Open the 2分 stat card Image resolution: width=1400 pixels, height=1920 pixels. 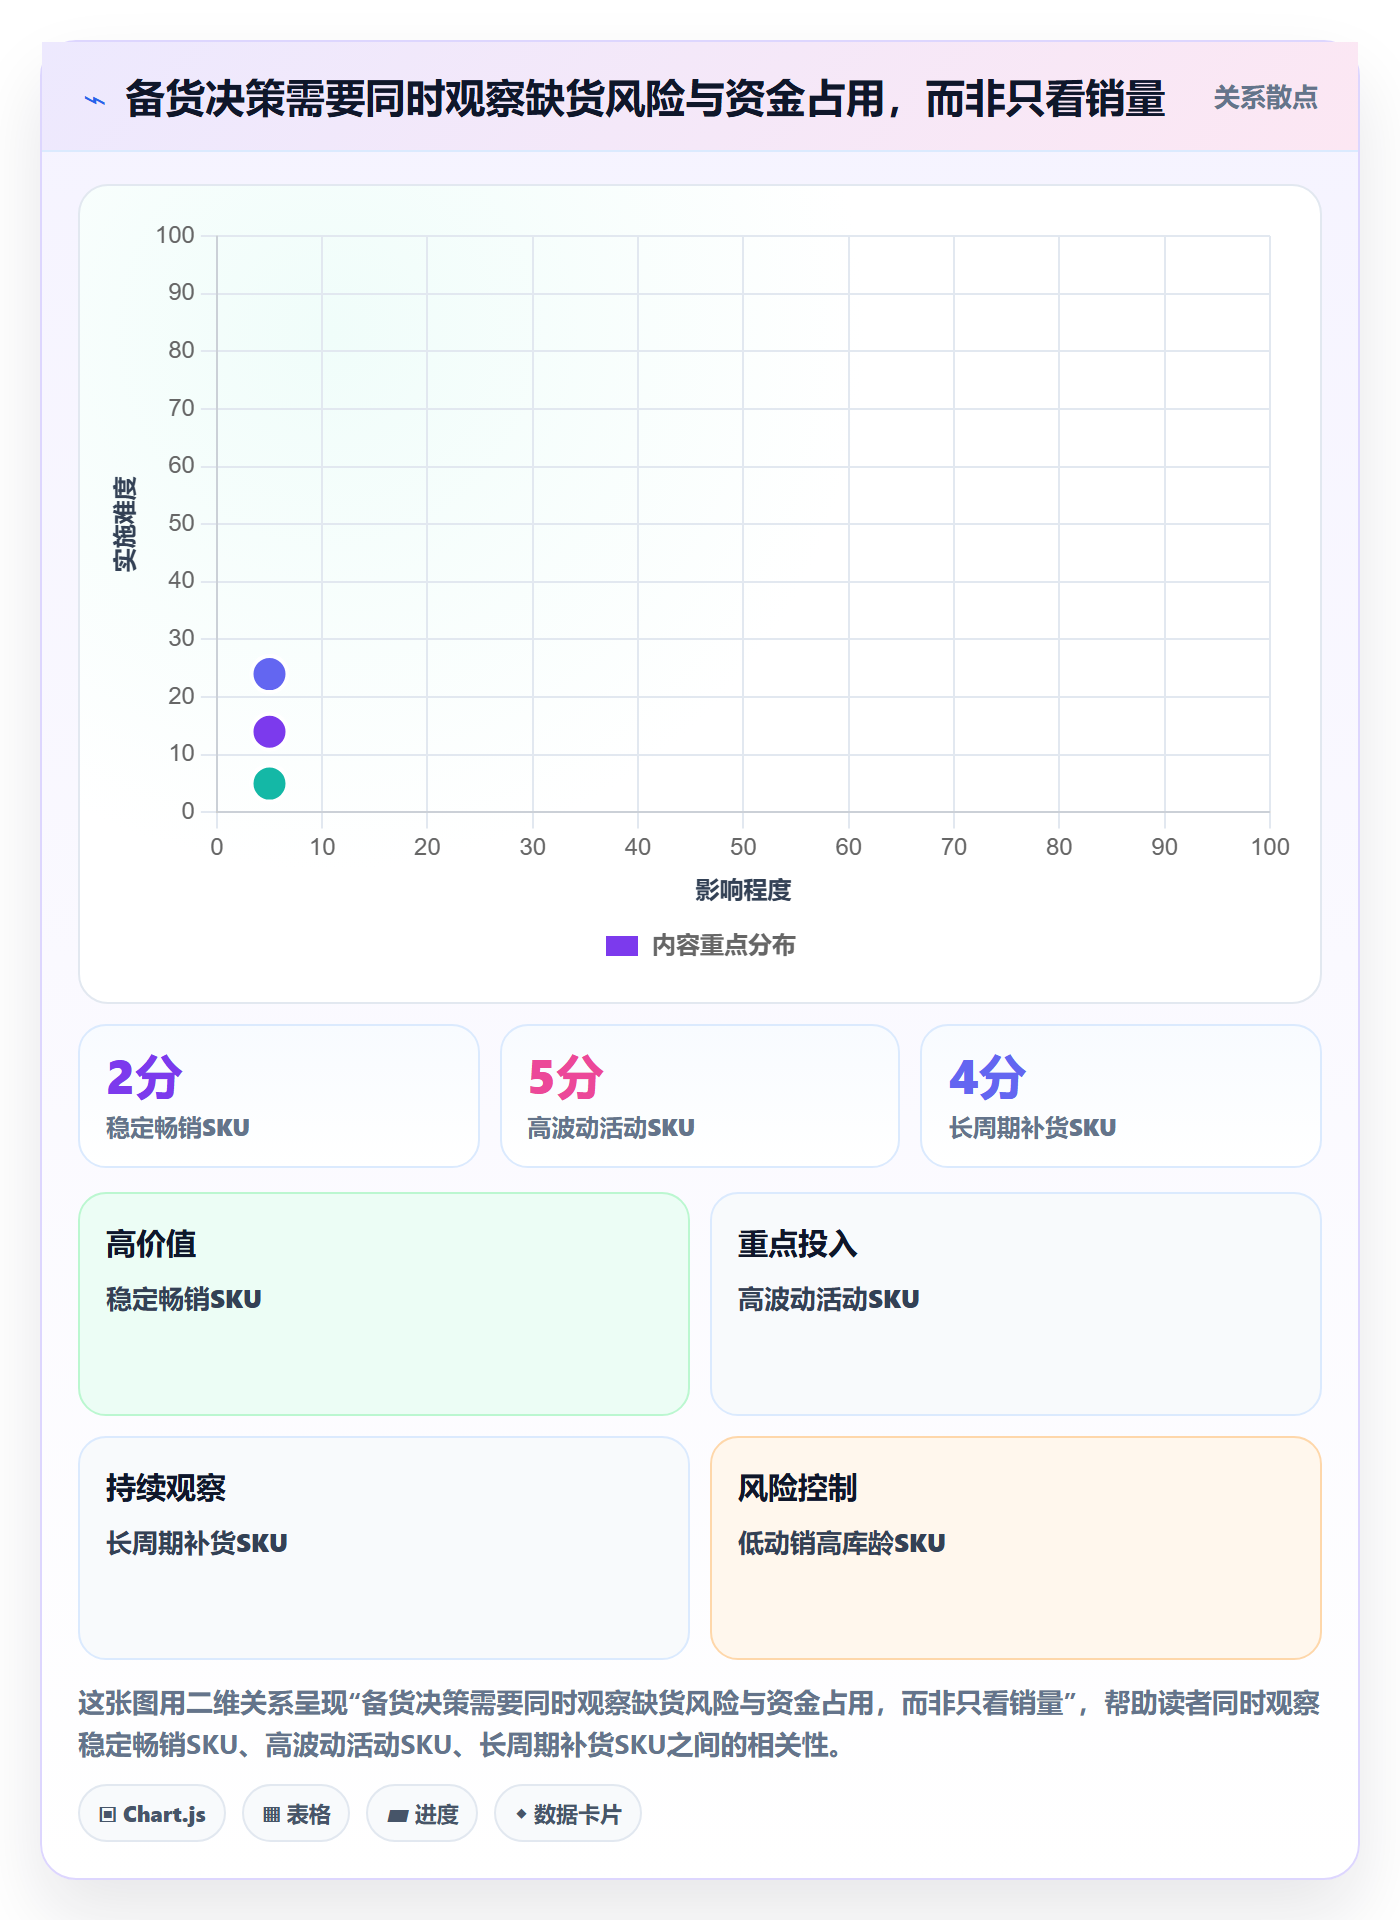279,1096
